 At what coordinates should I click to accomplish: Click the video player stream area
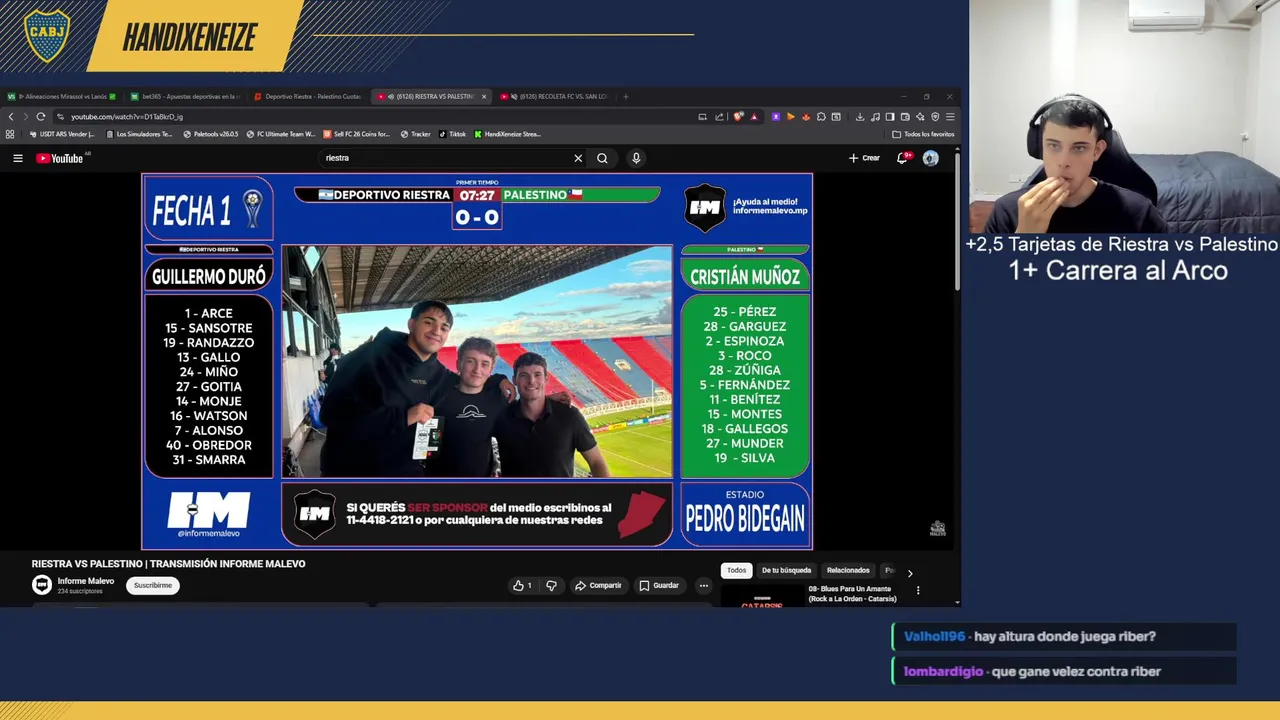[x=477, y=361]
